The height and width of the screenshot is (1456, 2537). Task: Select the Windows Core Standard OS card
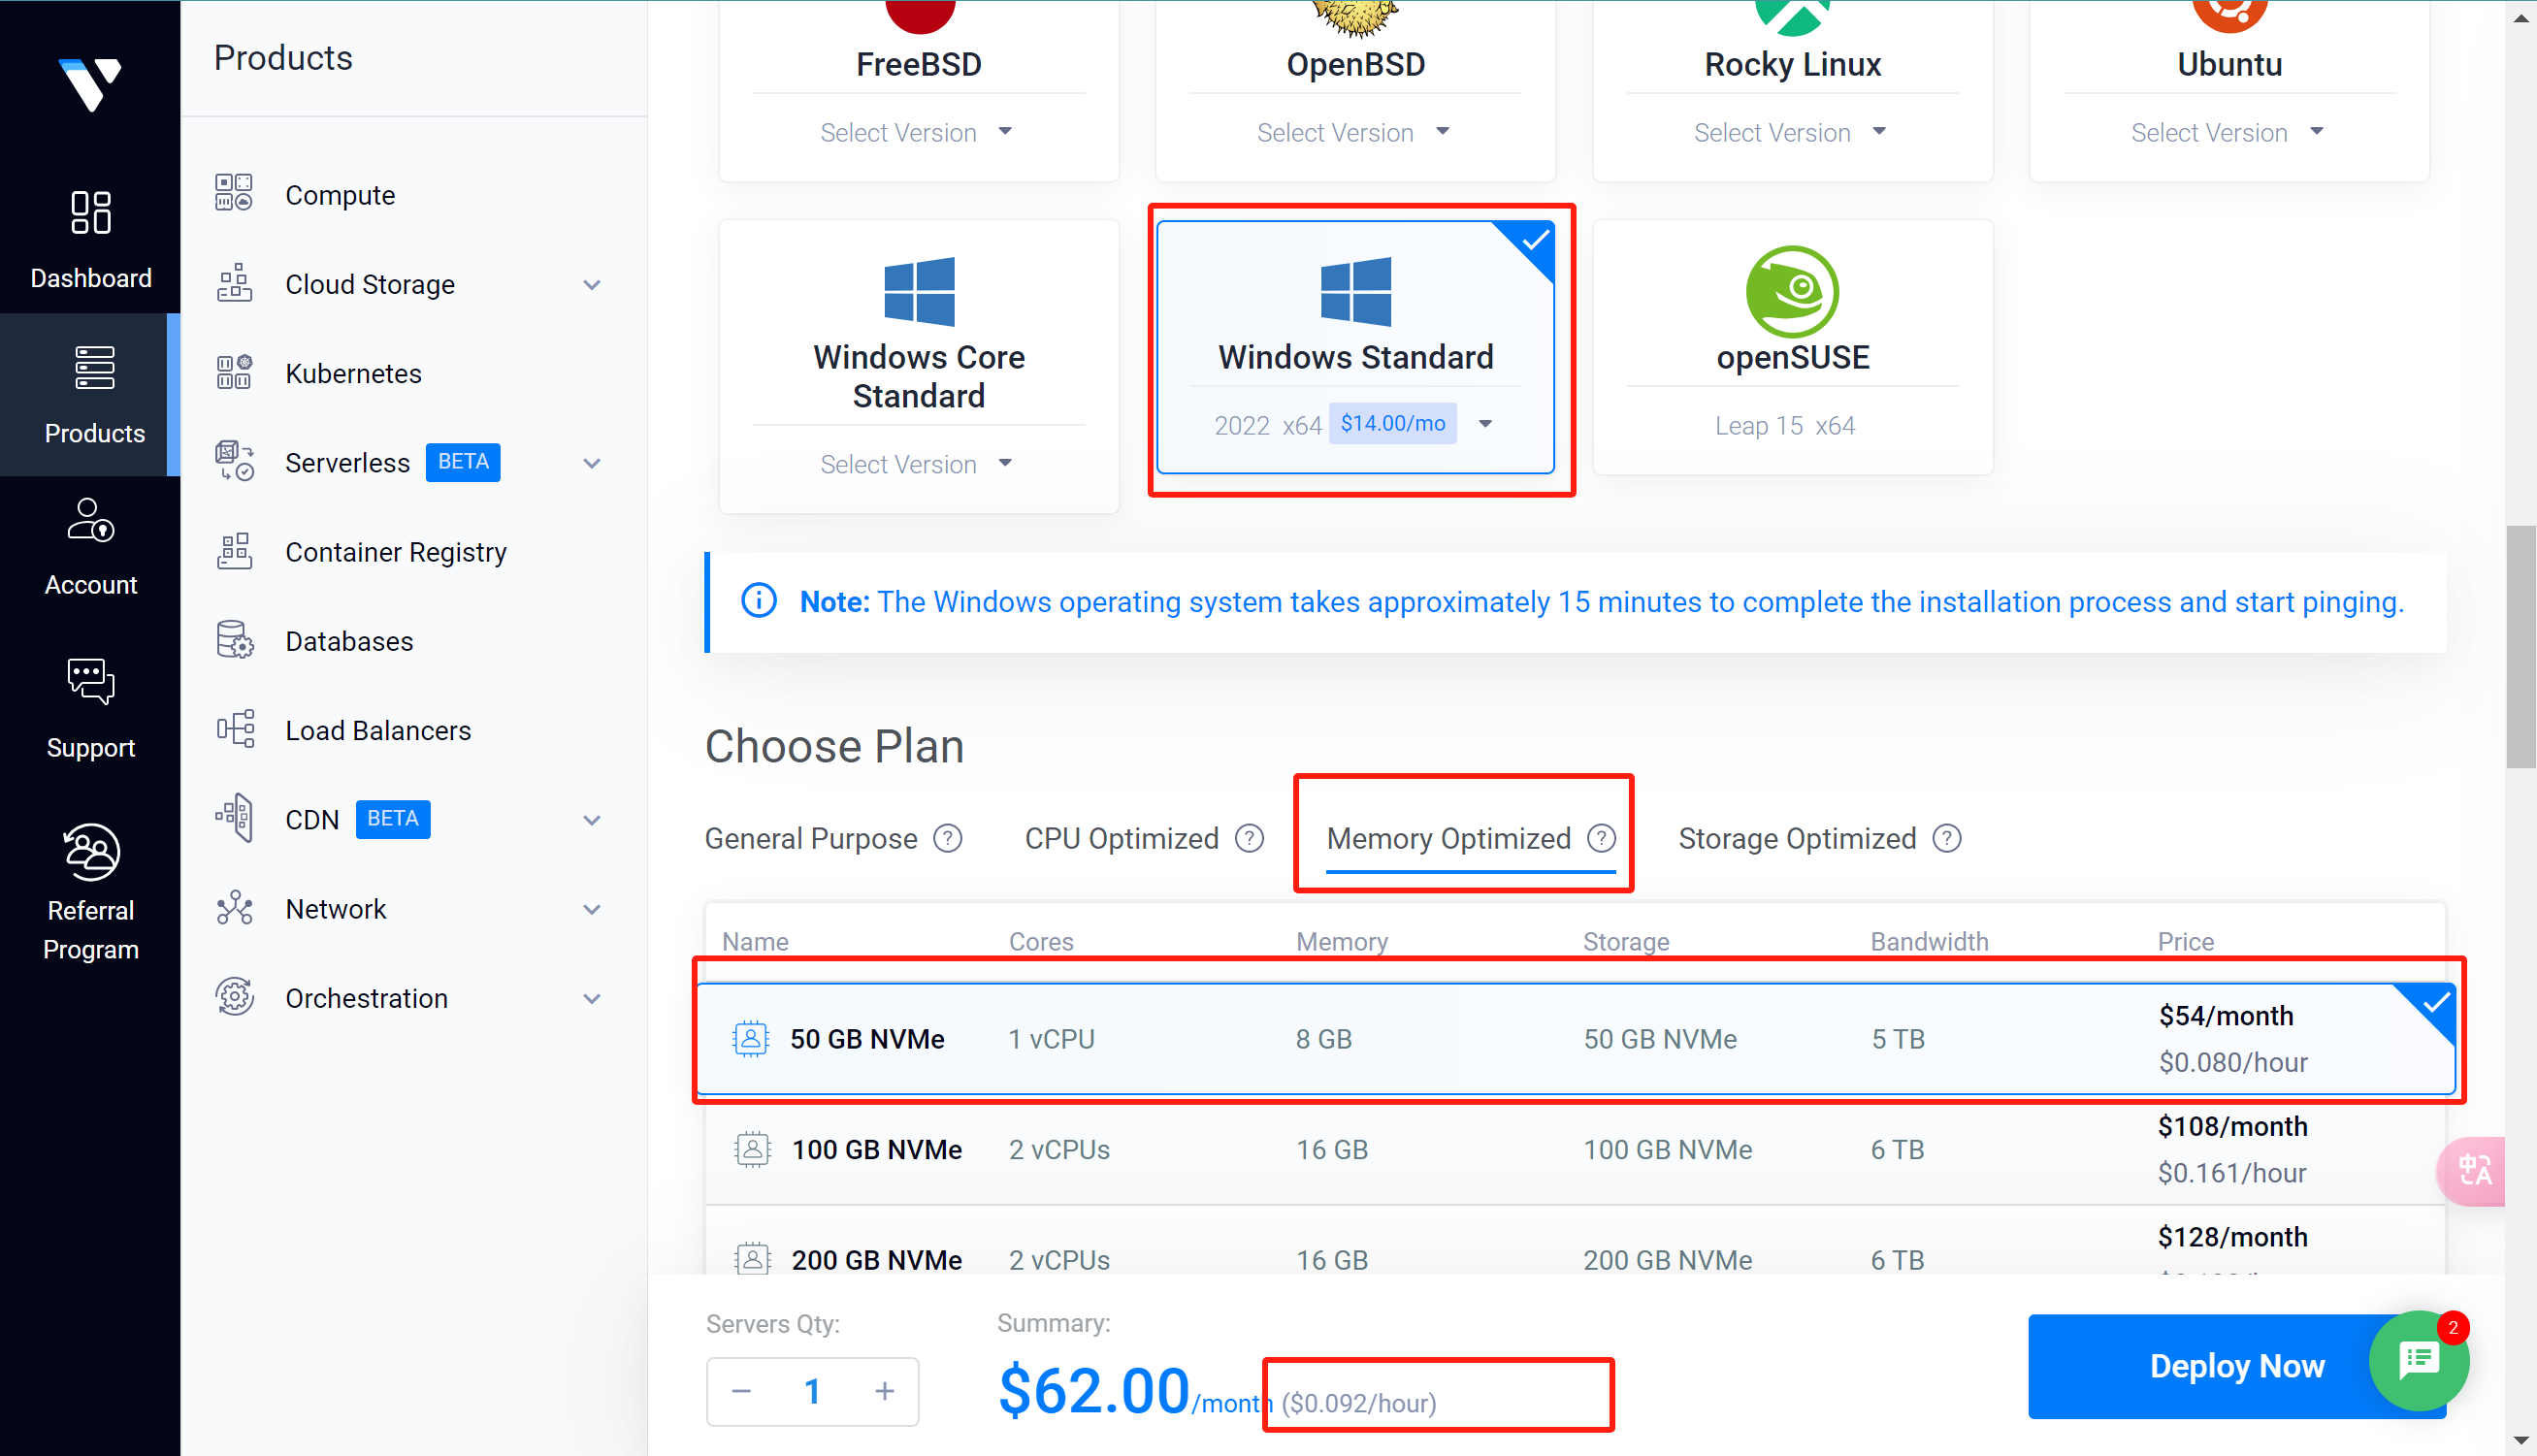[918, 366]
